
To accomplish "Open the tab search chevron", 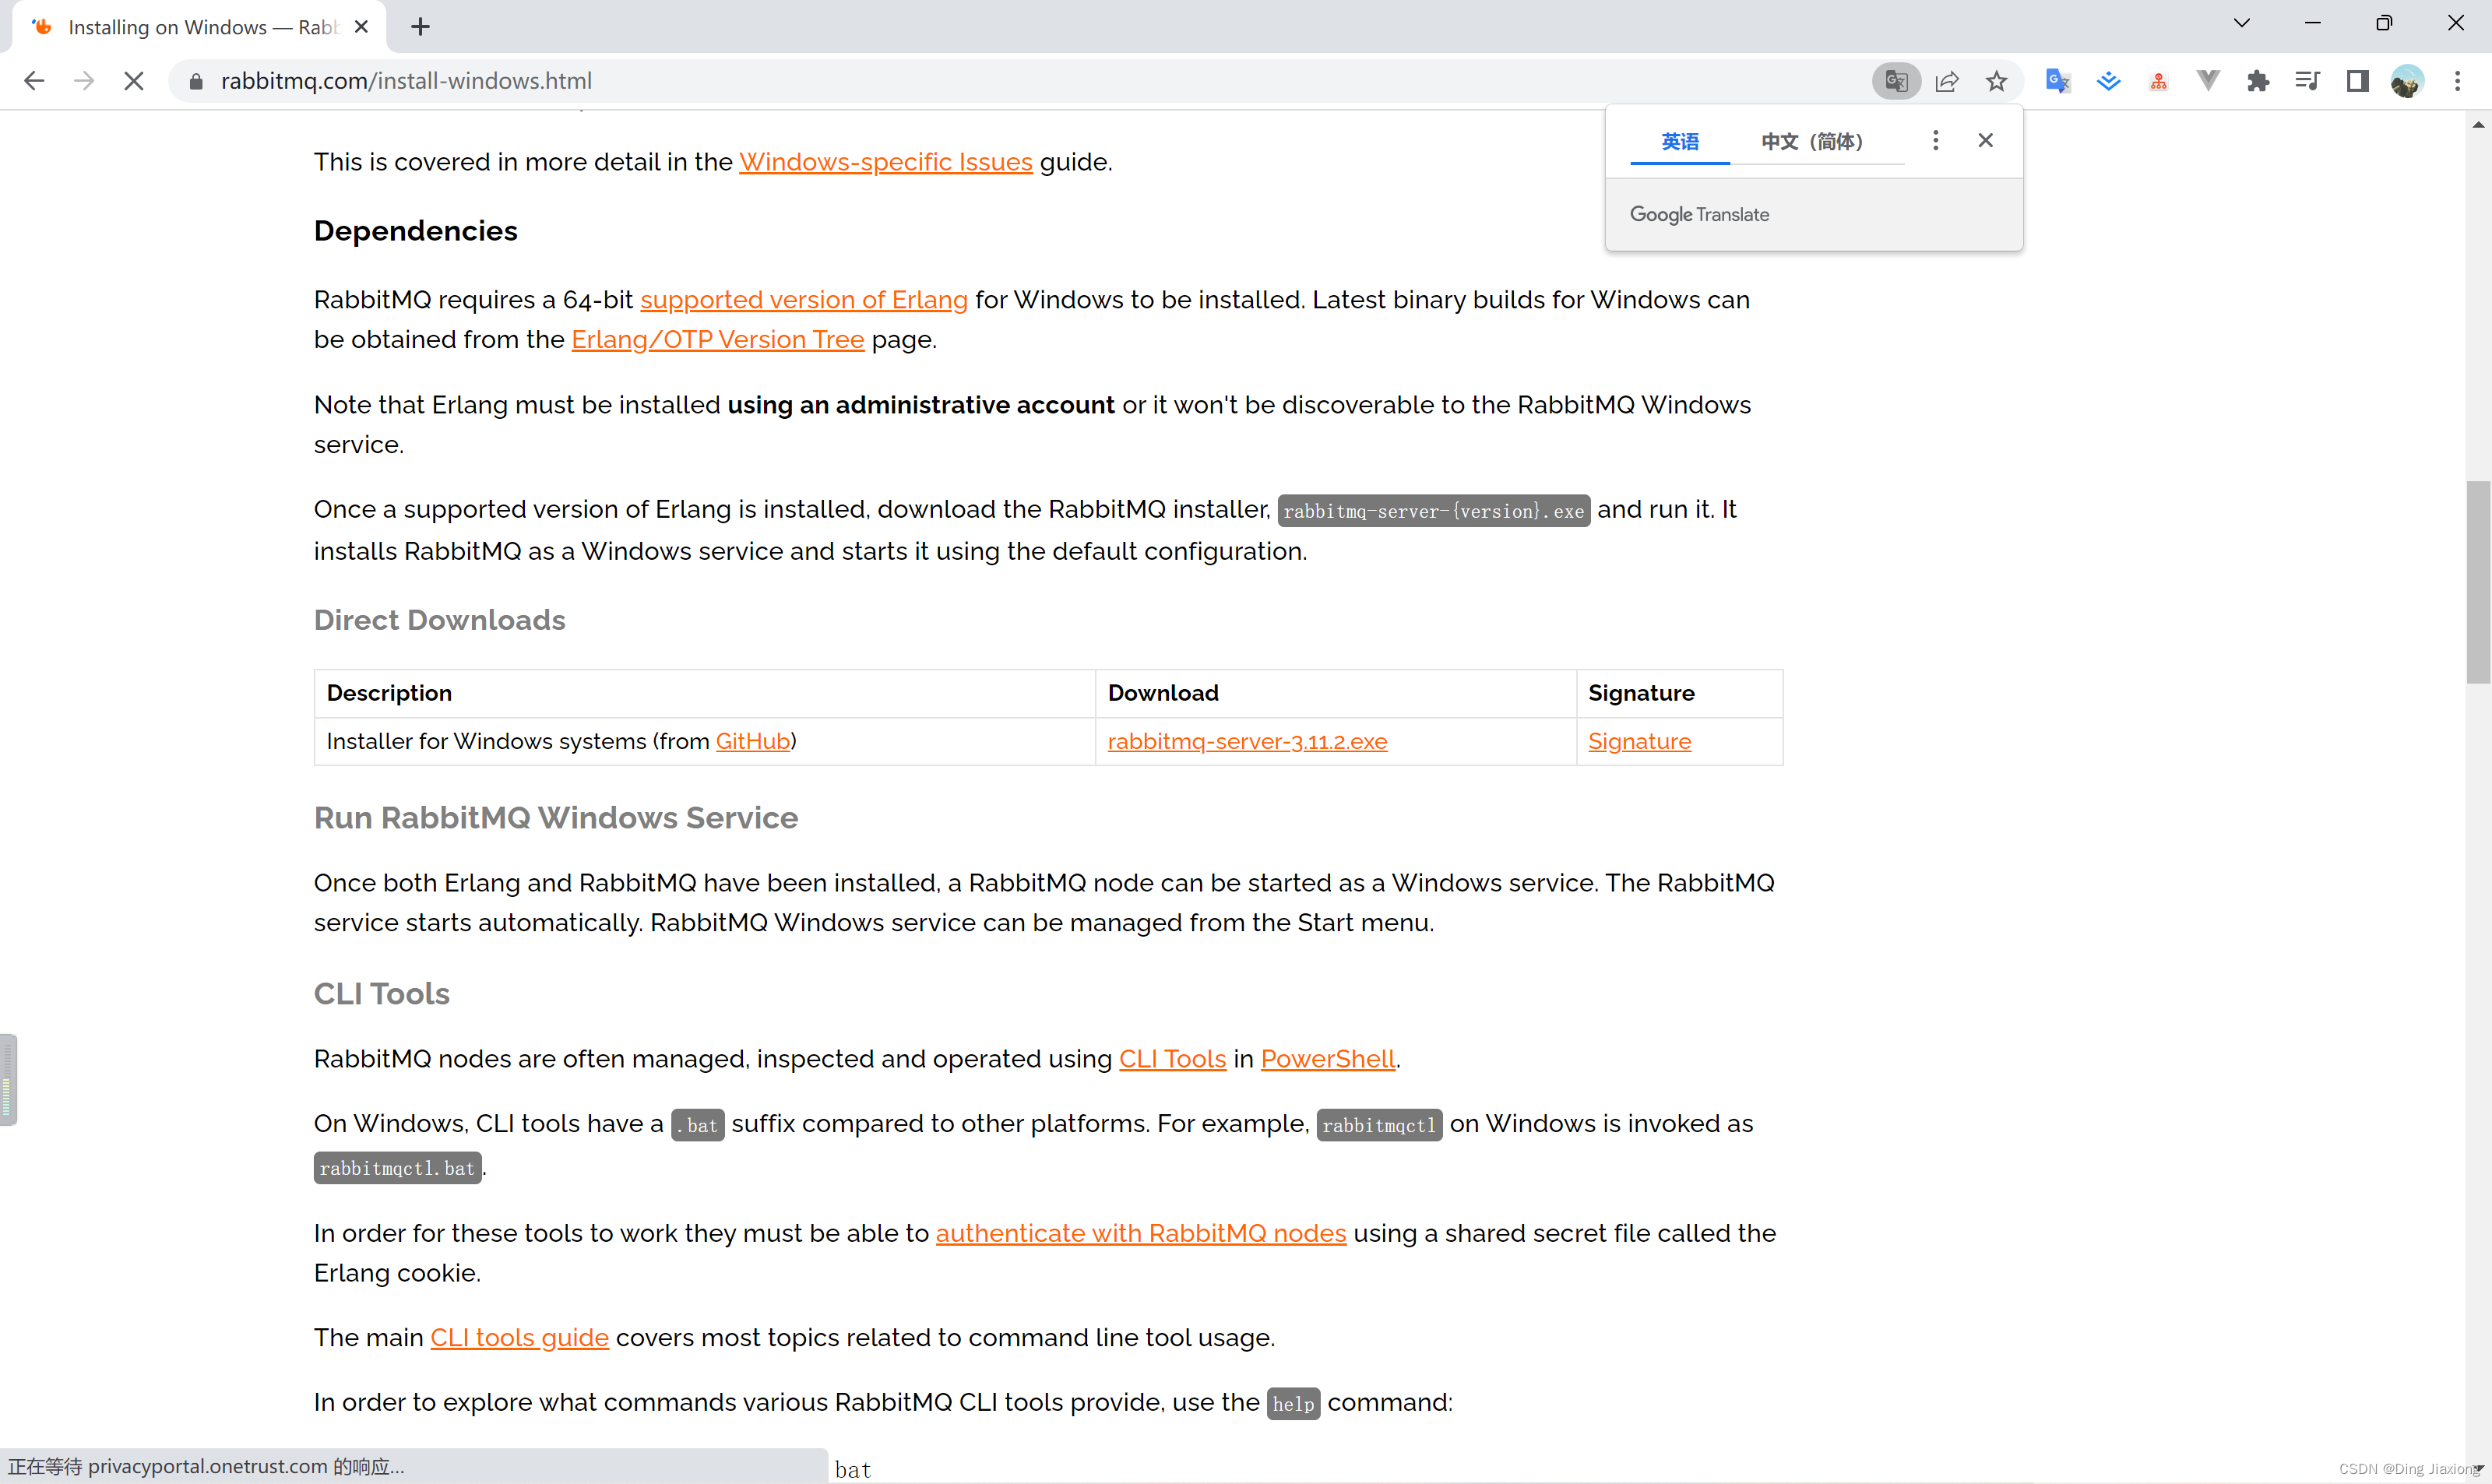I will pyautogui.click(x=2241, y=23).
